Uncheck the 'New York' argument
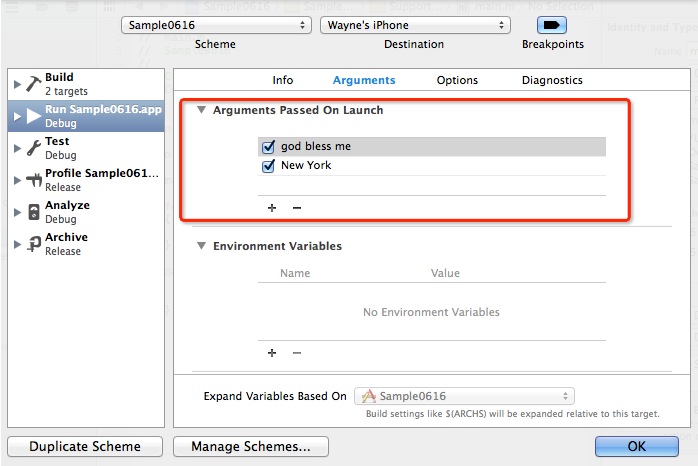 (x=268, y=166)
